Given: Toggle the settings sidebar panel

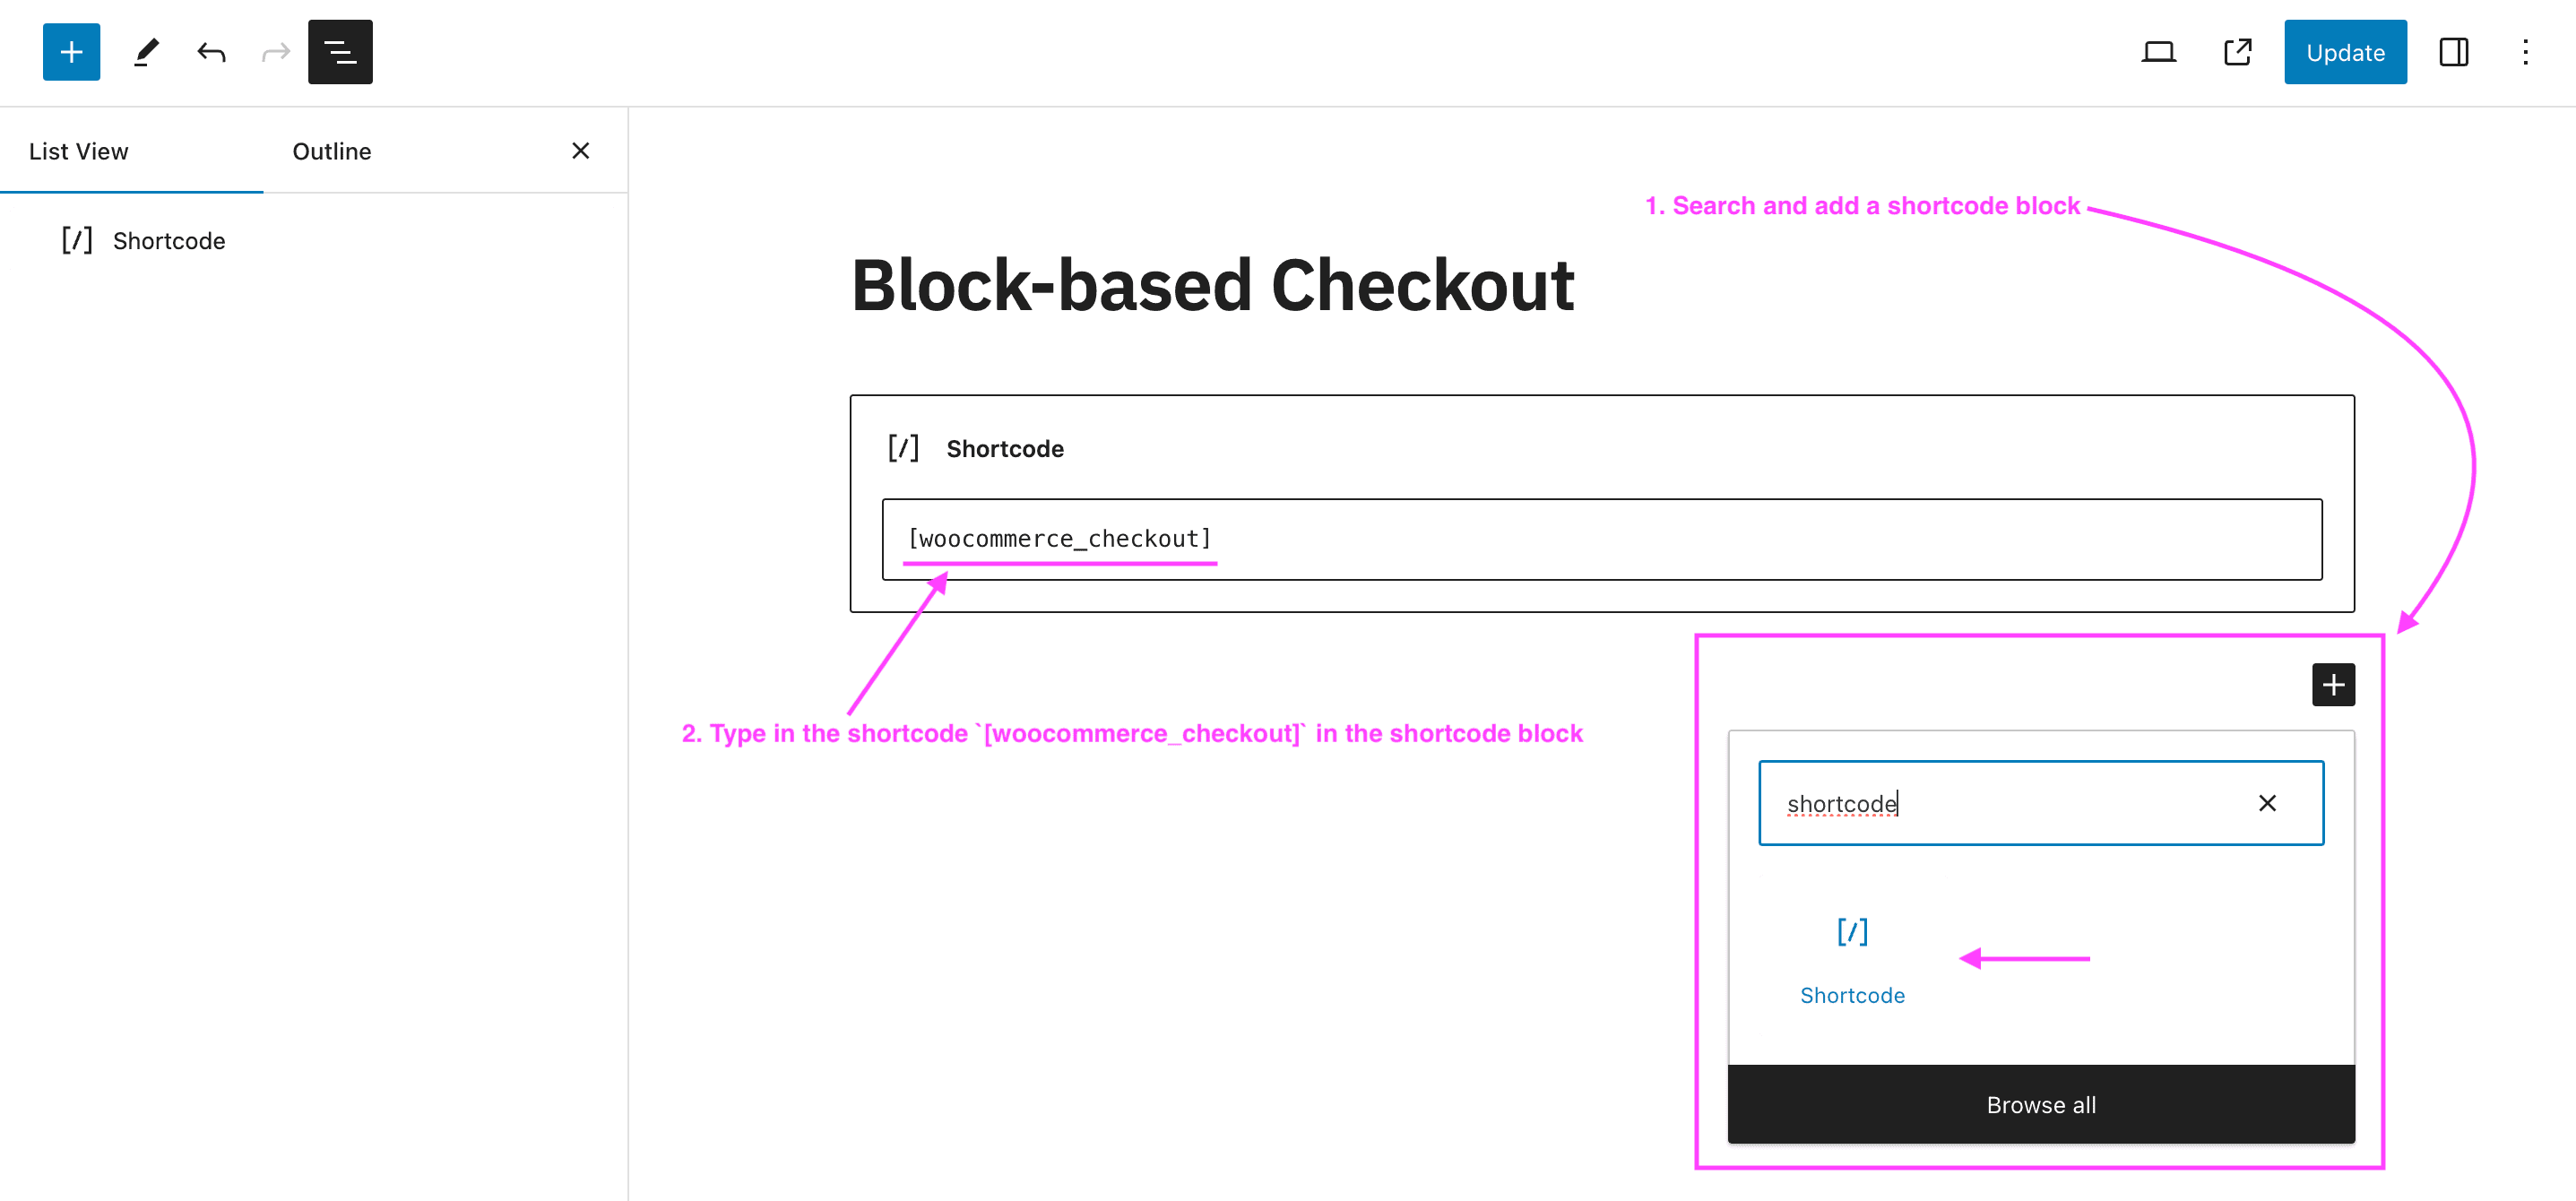Looking at the screenshot, I should [2453, 52].
